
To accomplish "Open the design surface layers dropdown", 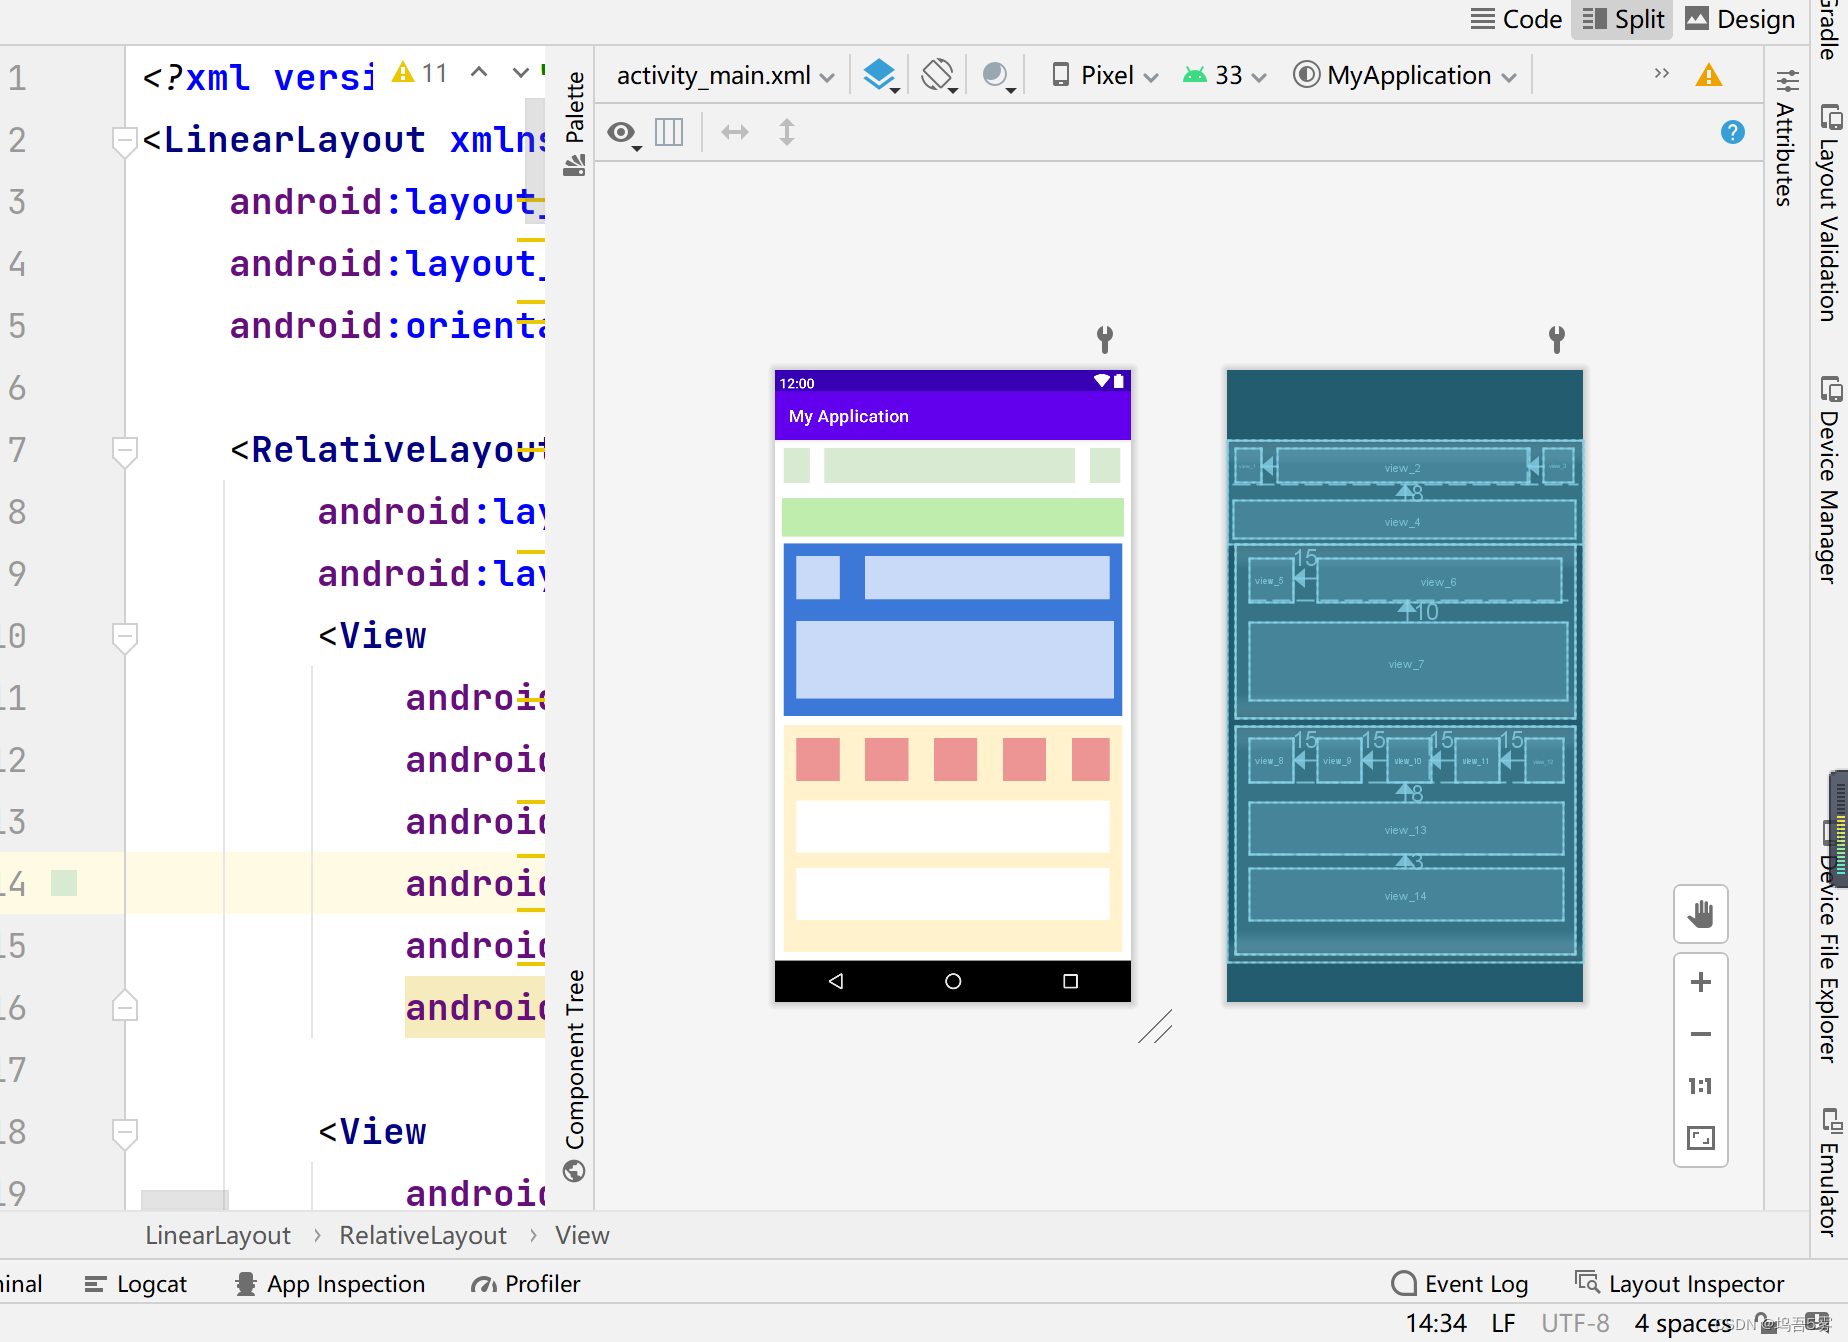I will click(881, 75).
